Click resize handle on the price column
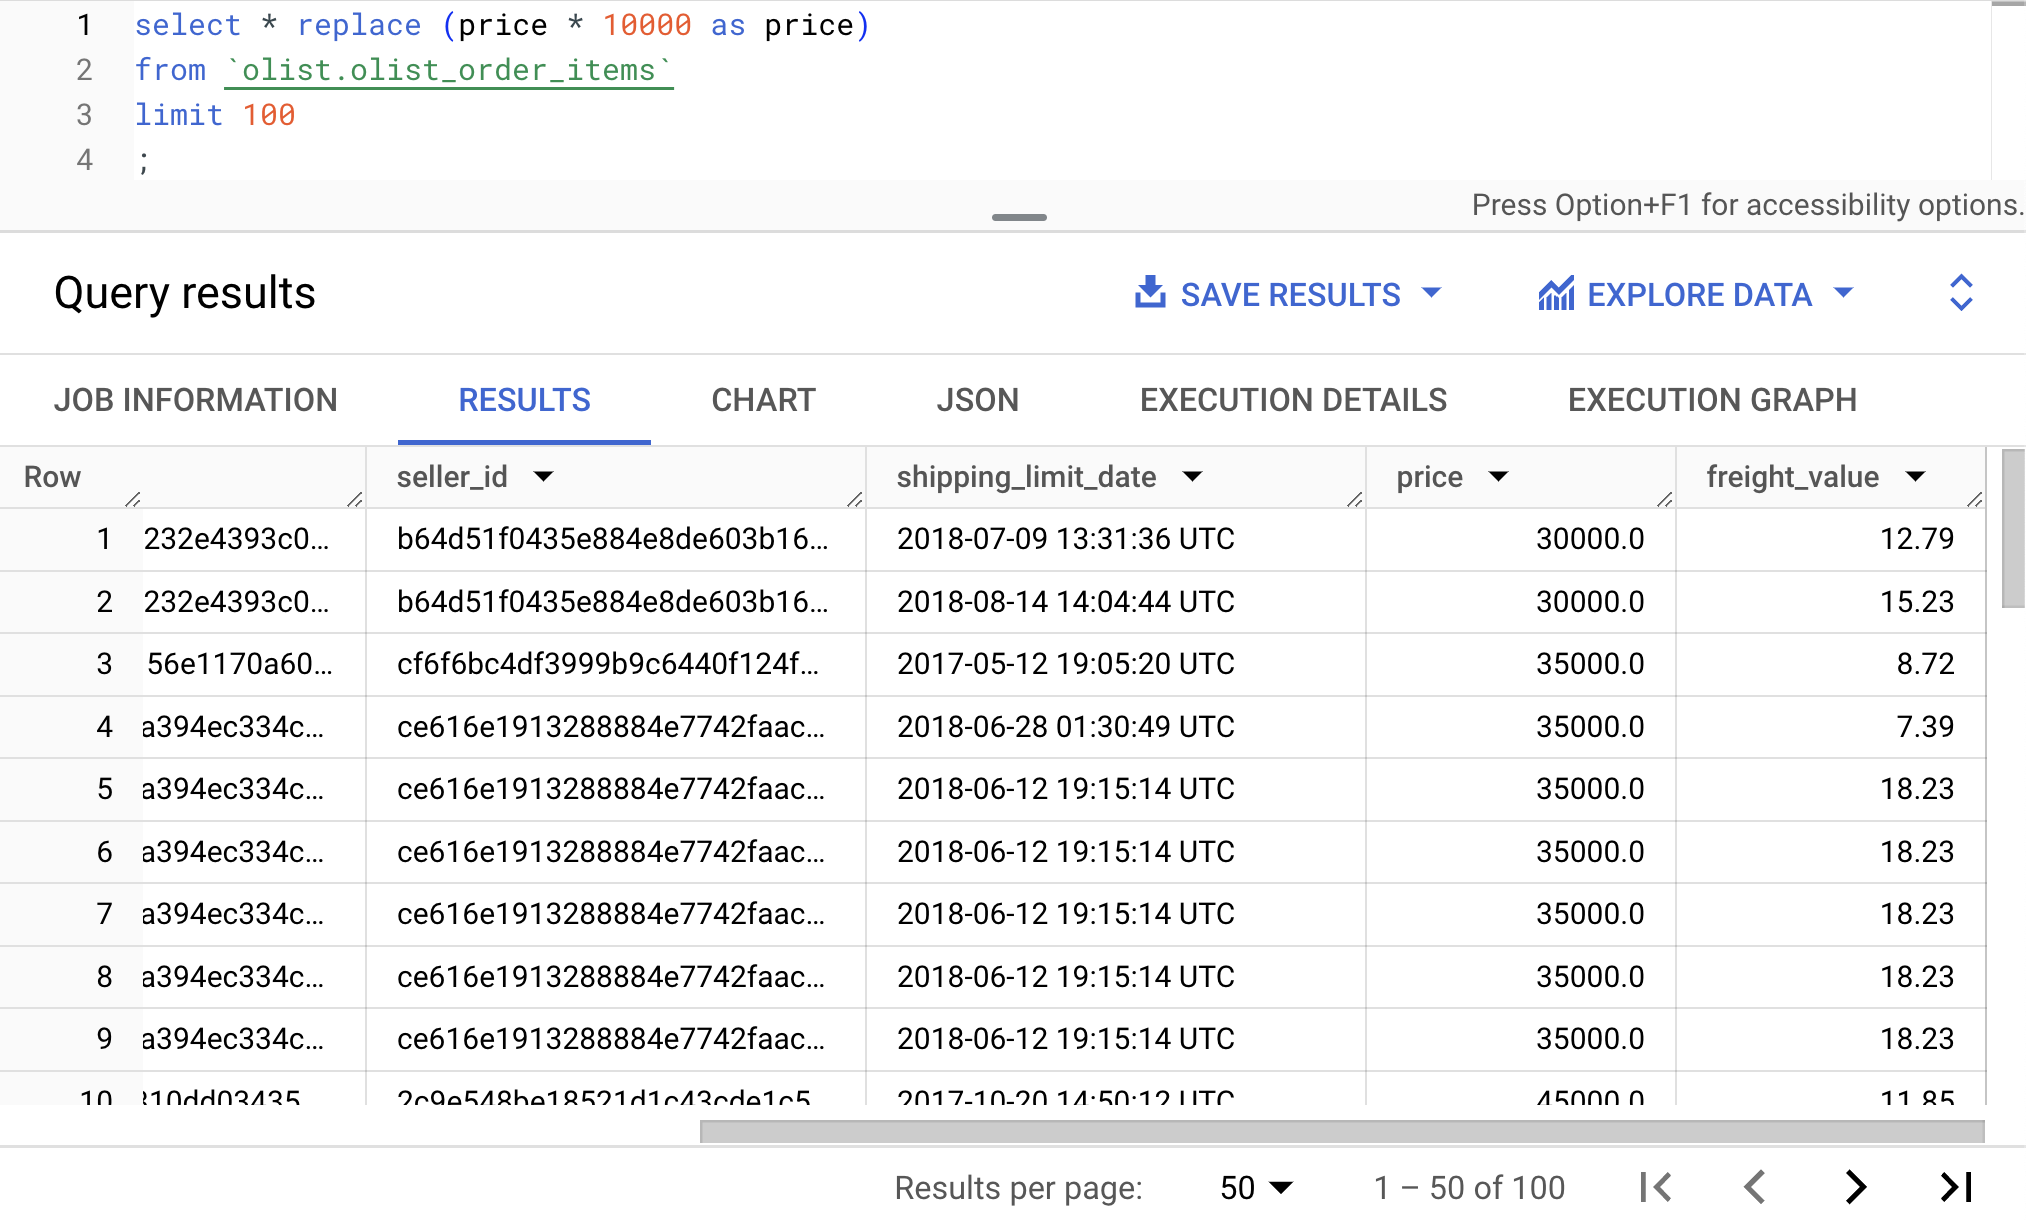 point(1664,499)
